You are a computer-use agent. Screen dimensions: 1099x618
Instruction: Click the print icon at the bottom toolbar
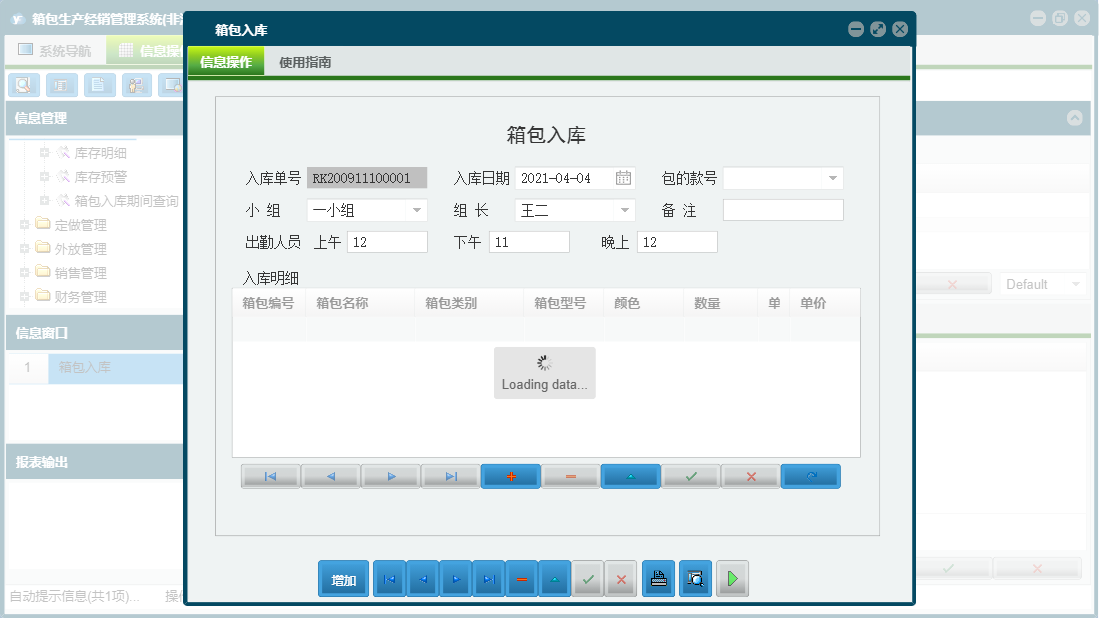click(658, 578)
